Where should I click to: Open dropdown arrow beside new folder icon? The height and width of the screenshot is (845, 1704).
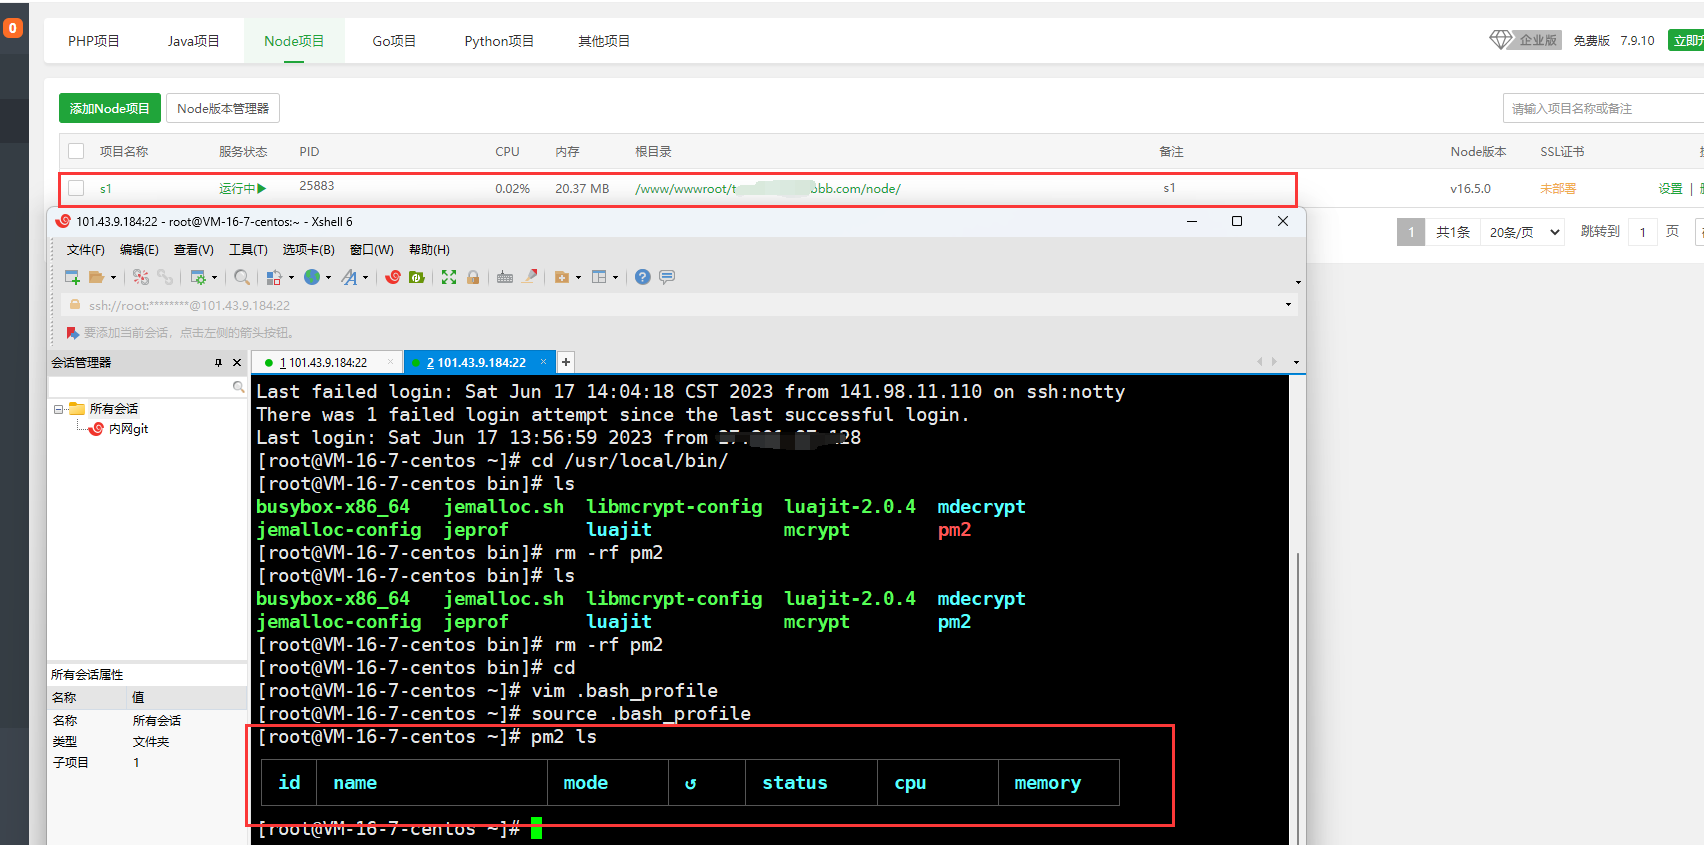pyautogui.click(x=578, y=278)
